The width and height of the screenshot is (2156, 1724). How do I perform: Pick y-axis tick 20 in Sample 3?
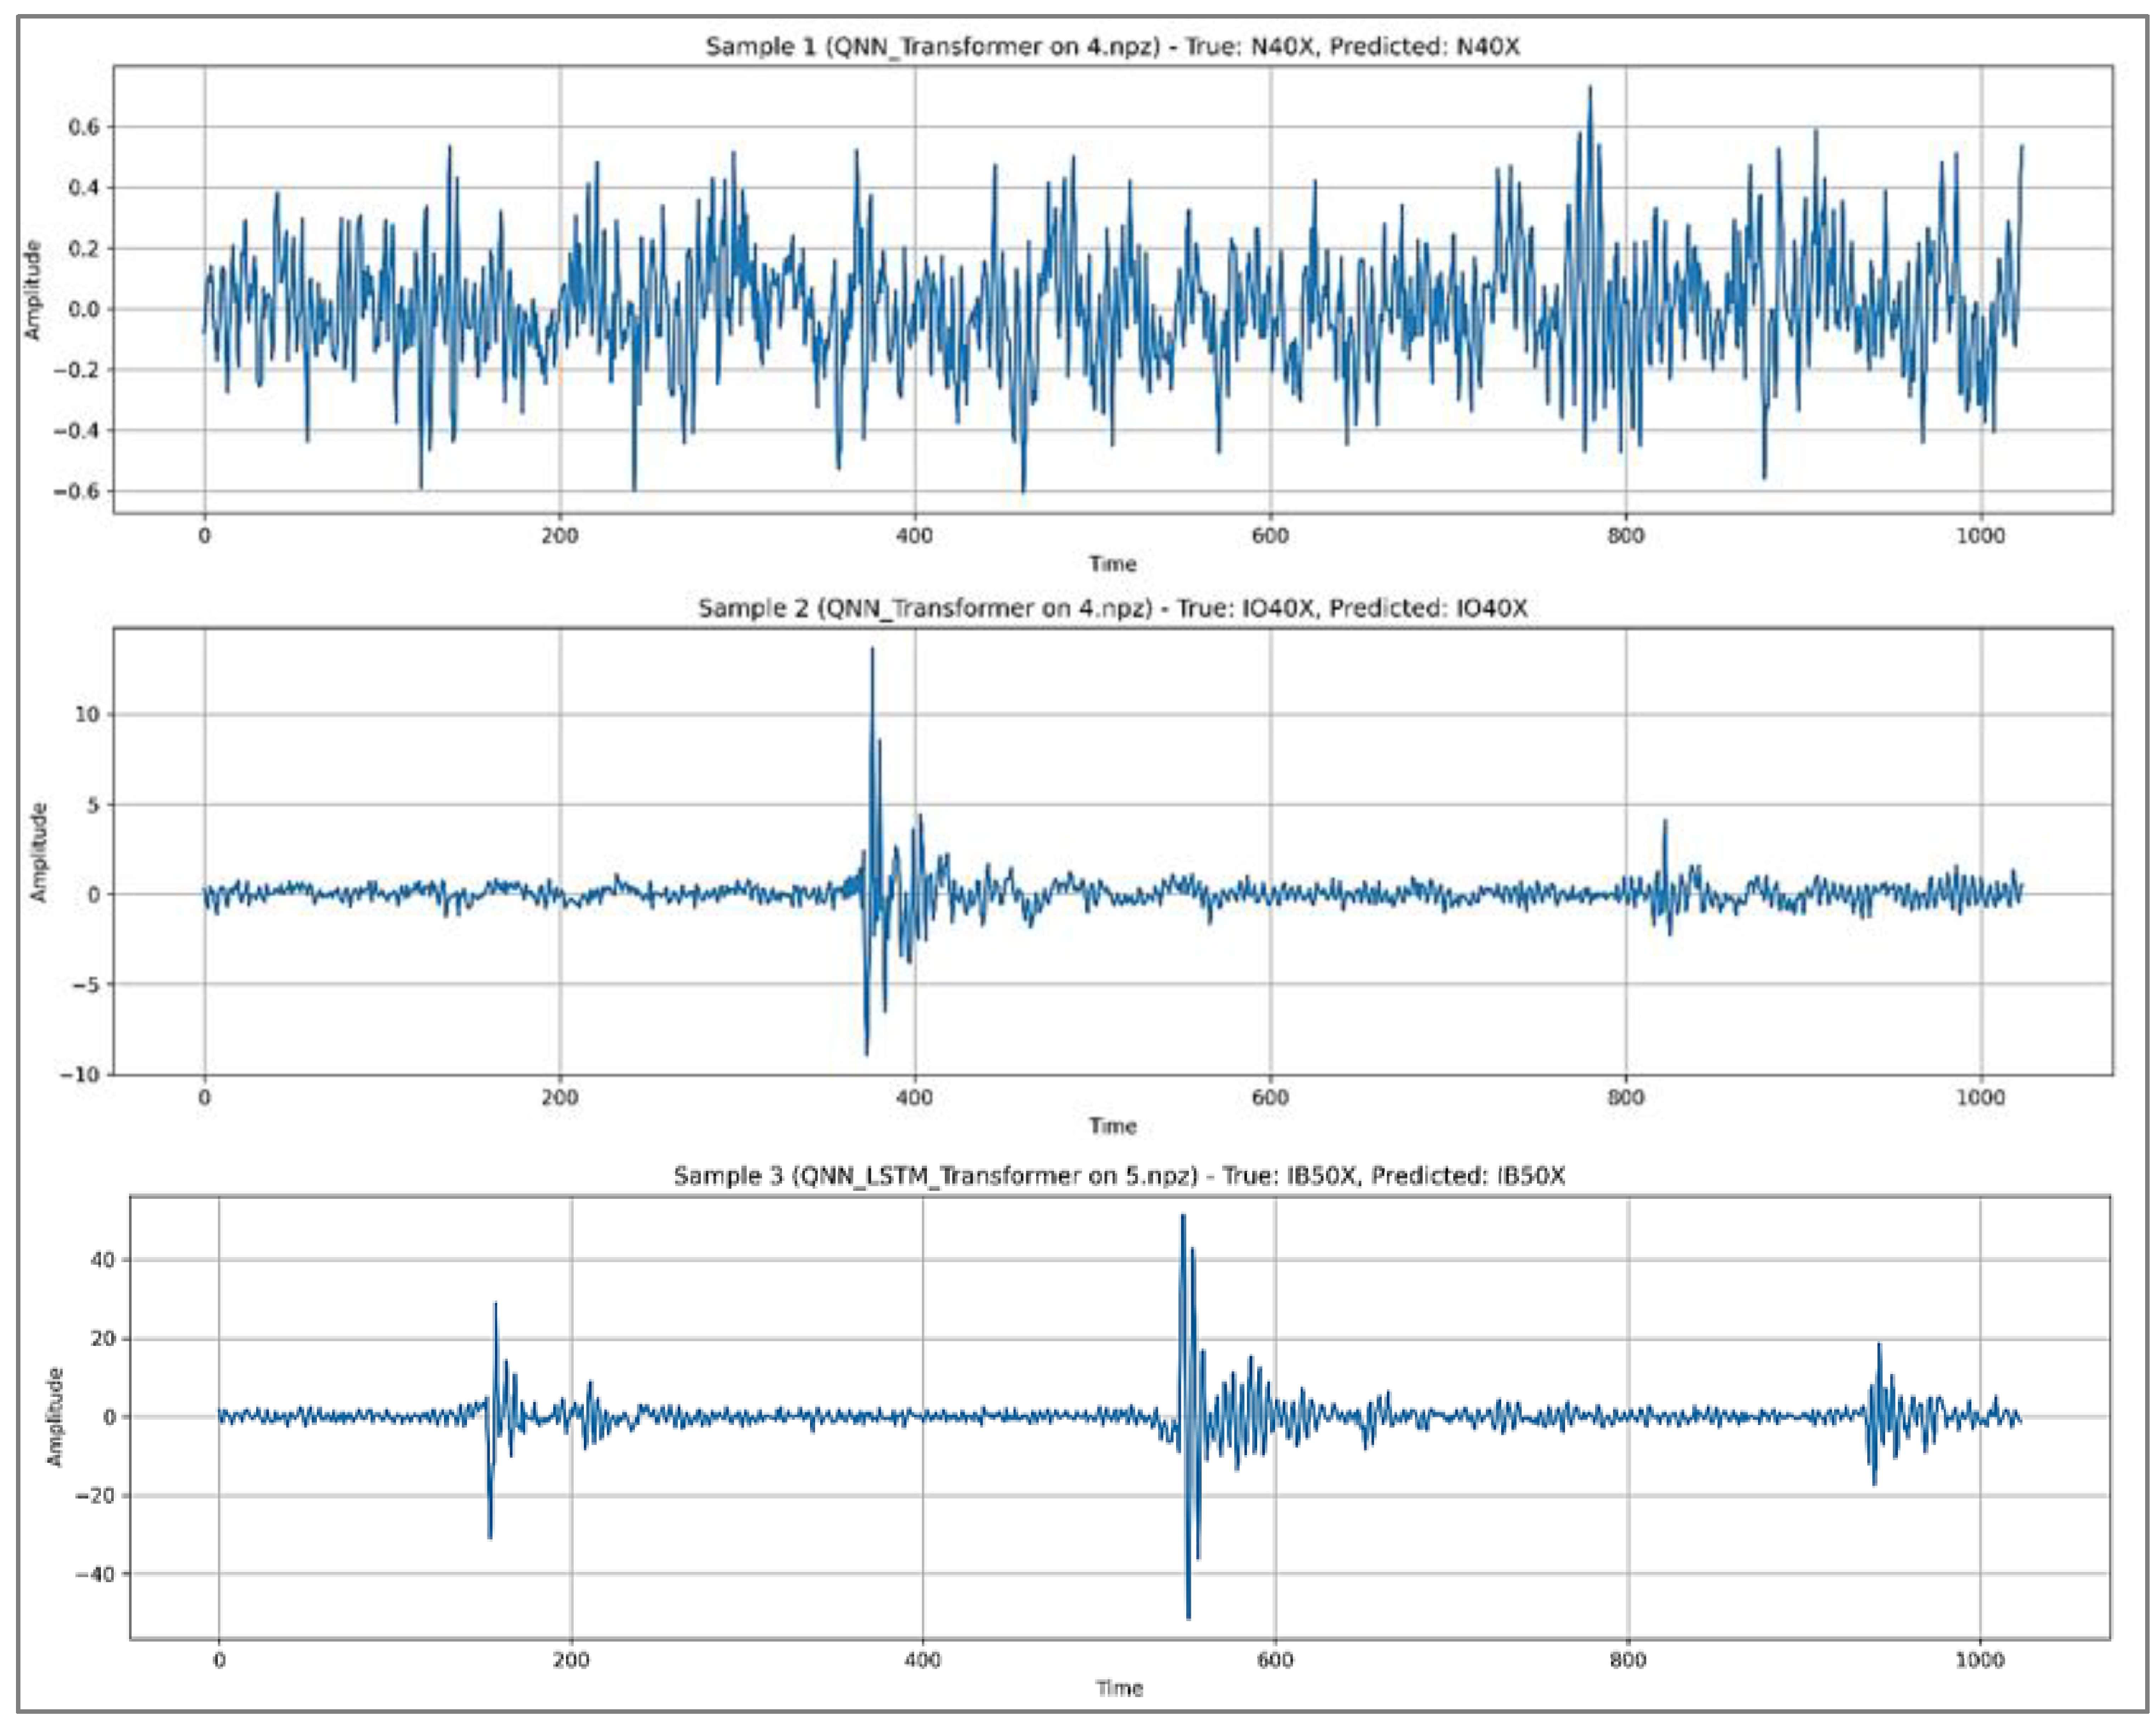coord(103,1339)
